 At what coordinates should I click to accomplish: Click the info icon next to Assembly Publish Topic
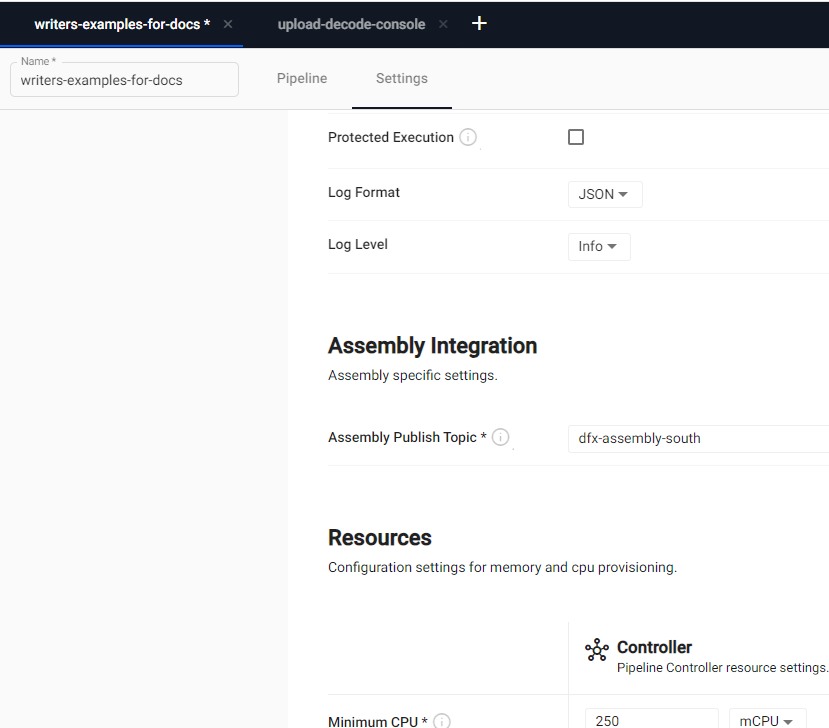pos(501,437)
